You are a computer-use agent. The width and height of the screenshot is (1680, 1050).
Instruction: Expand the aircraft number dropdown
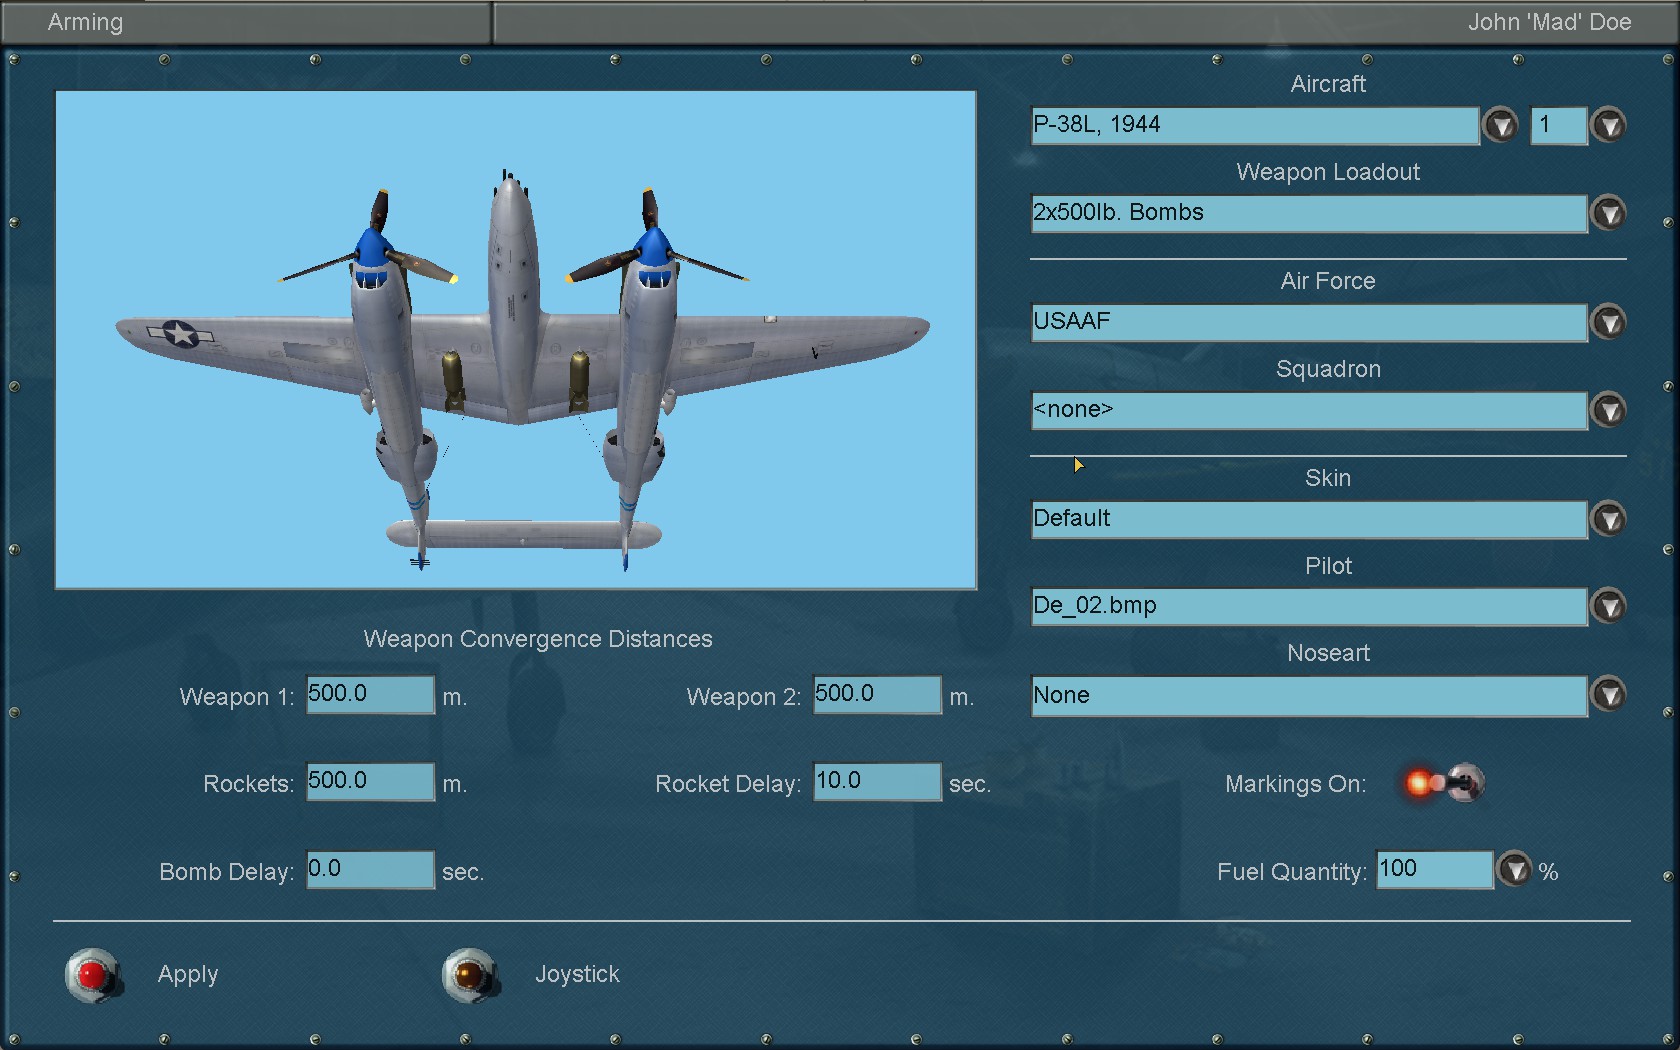pos(1608,125)
